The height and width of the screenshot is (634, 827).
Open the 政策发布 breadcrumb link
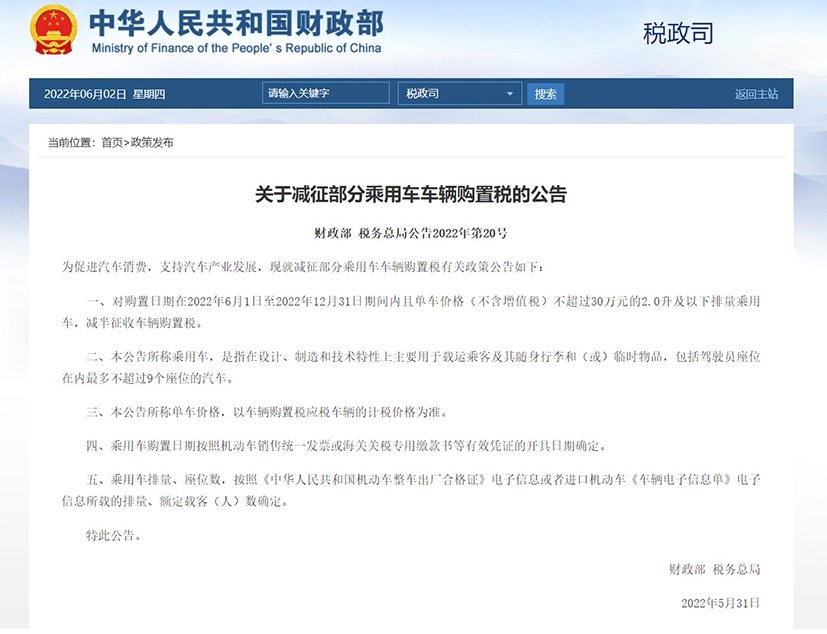pyautogui.click(x=152, y=142)
